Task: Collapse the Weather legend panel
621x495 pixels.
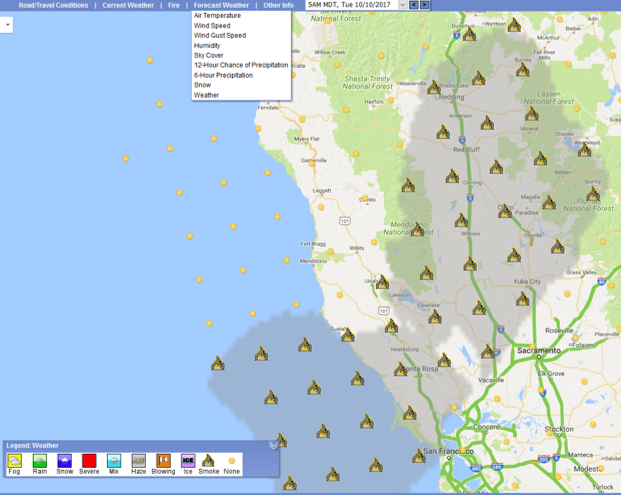Action: (273, 445)
